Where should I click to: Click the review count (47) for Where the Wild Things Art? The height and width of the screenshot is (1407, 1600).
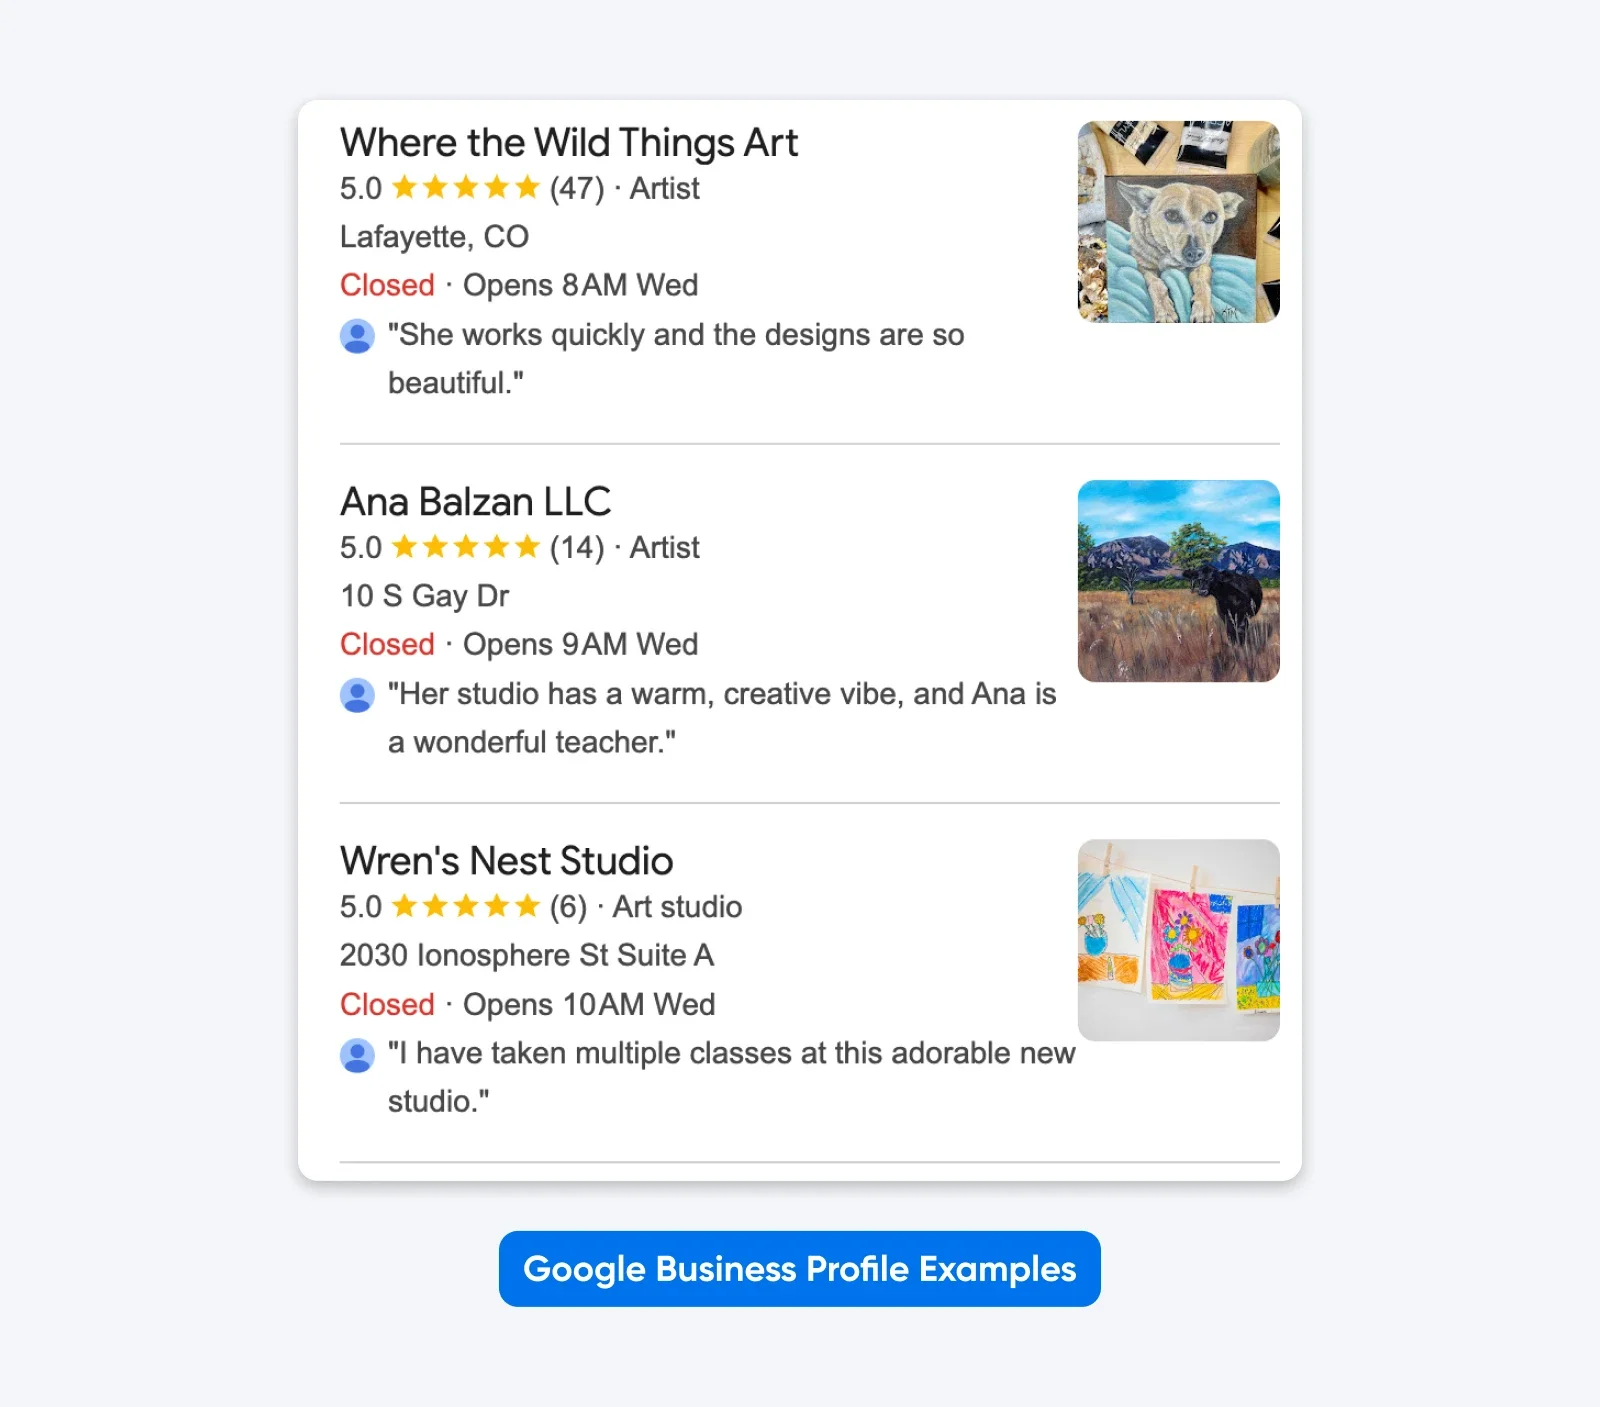(575, 188)
